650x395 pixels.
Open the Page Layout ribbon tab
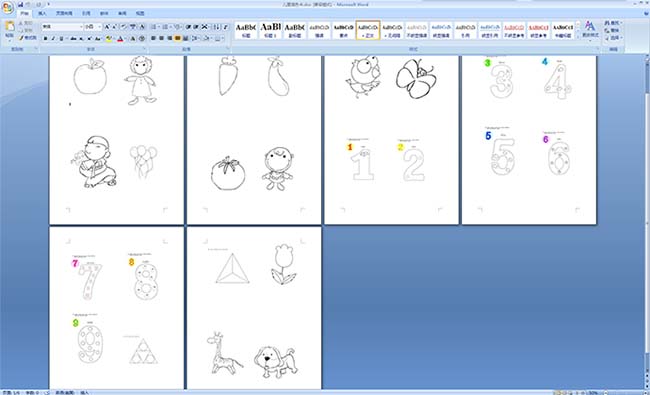[64, 13]
